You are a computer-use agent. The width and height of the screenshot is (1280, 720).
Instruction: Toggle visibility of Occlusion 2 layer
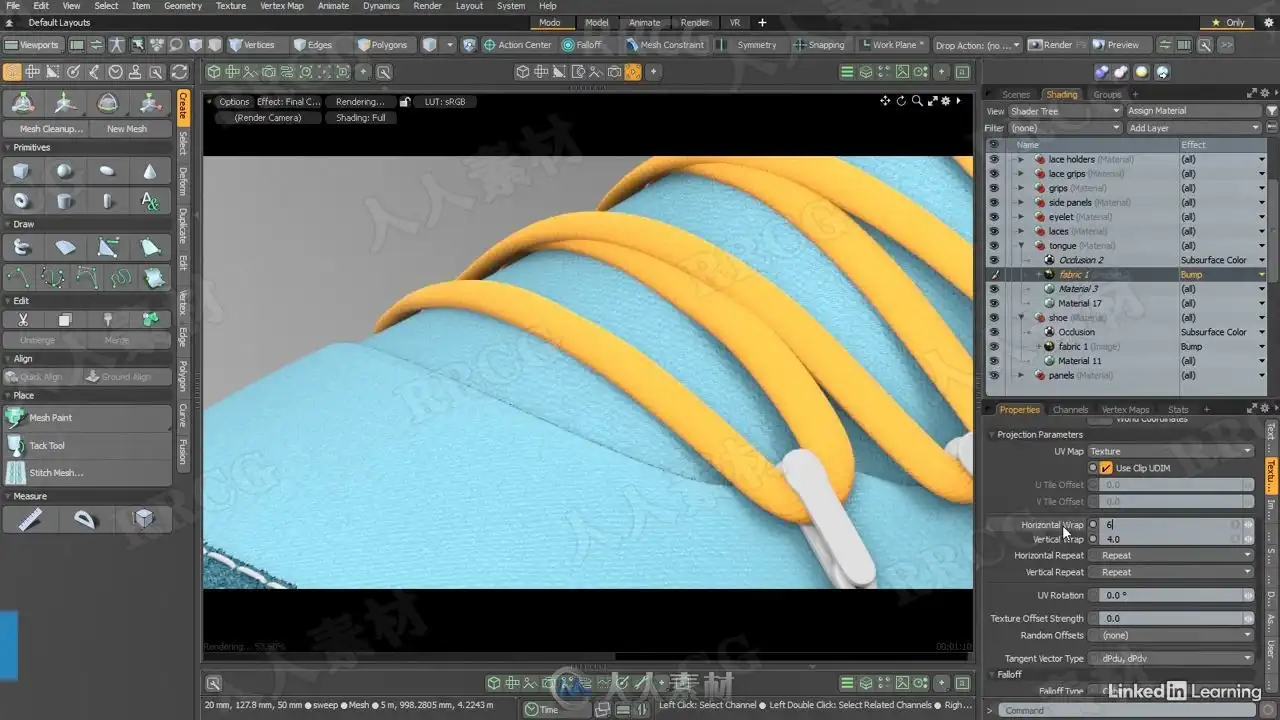994,260
